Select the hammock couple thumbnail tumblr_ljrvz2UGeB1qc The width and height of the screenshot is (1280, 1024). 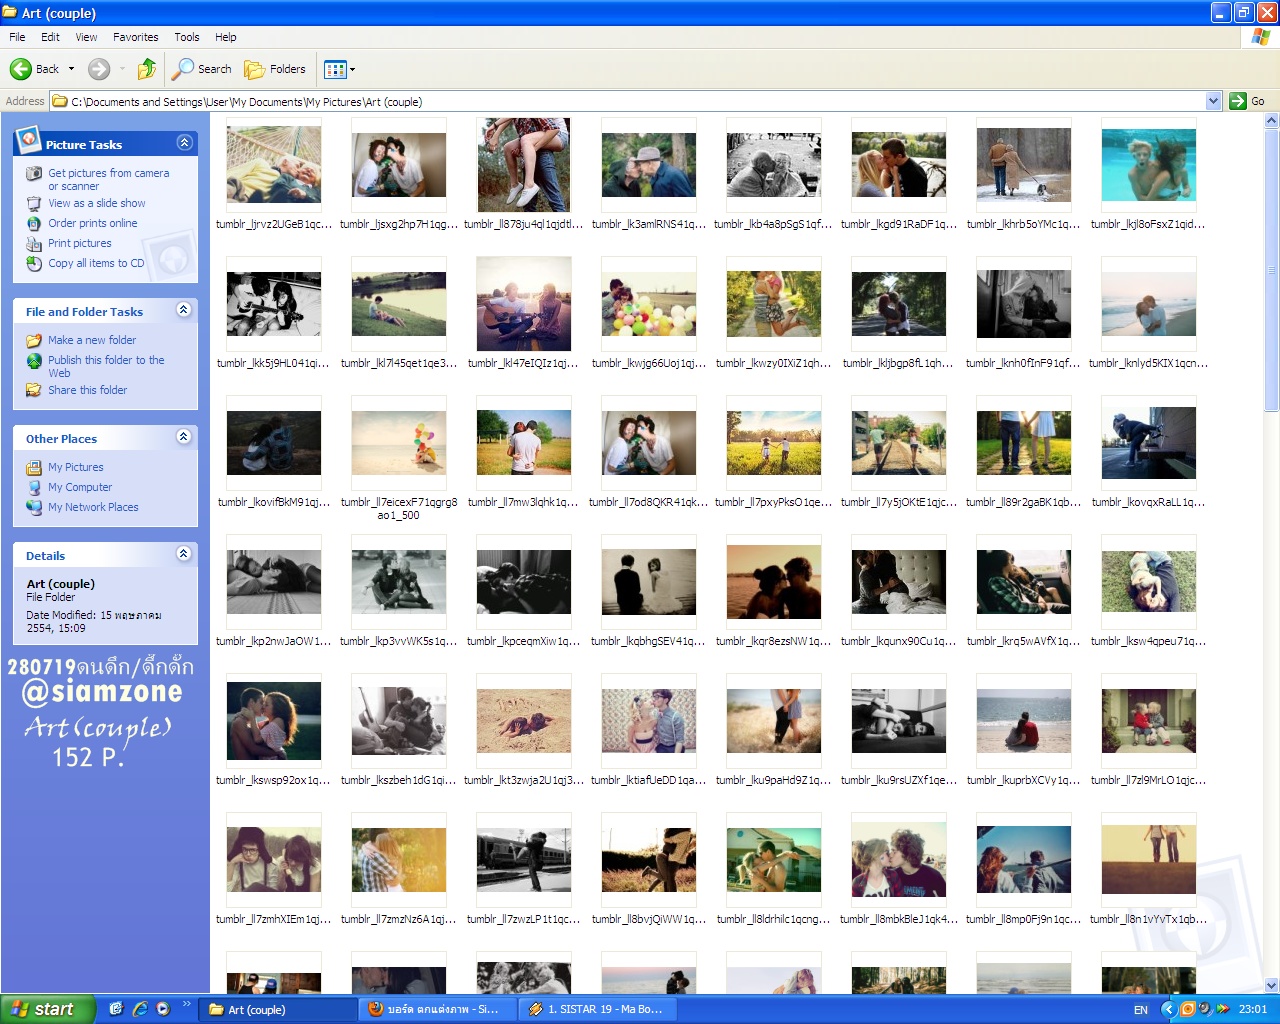[x=274, y=165]
